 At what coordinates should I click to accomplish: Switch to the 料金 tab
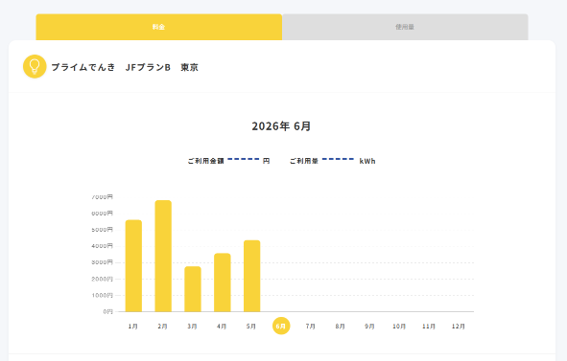click(159, 27)
